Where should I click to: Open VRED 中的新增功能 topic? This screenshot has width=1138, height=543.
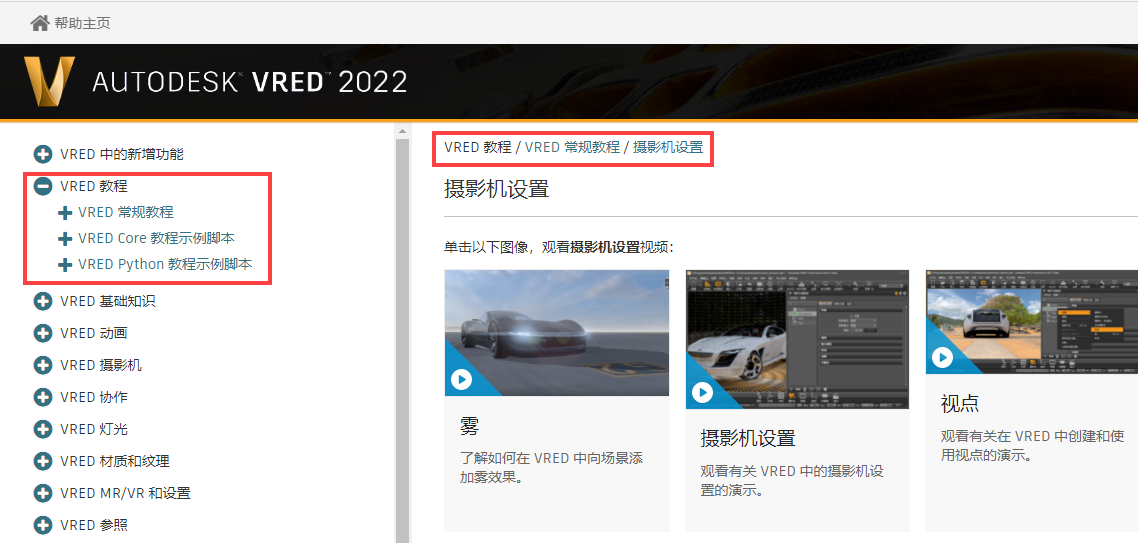coord(122,154)
